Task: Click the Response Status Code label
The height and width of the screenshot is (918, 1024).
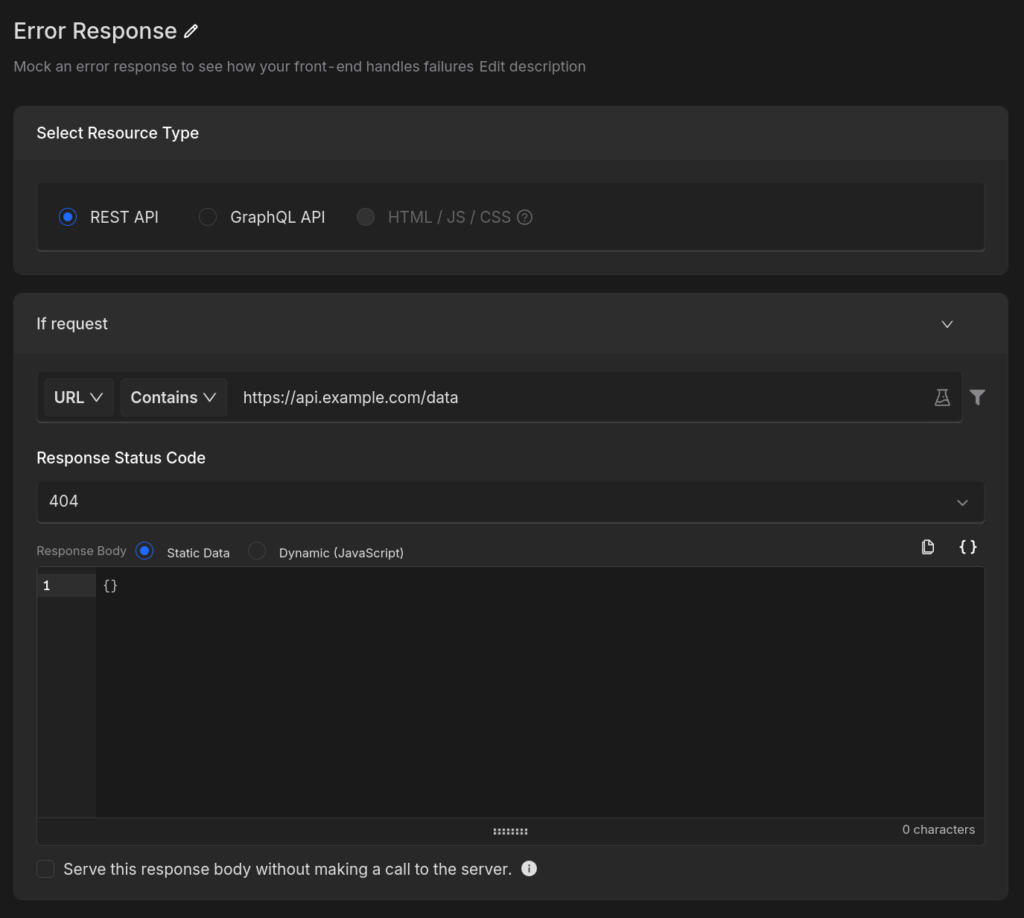Action: (x=121, y=458)
